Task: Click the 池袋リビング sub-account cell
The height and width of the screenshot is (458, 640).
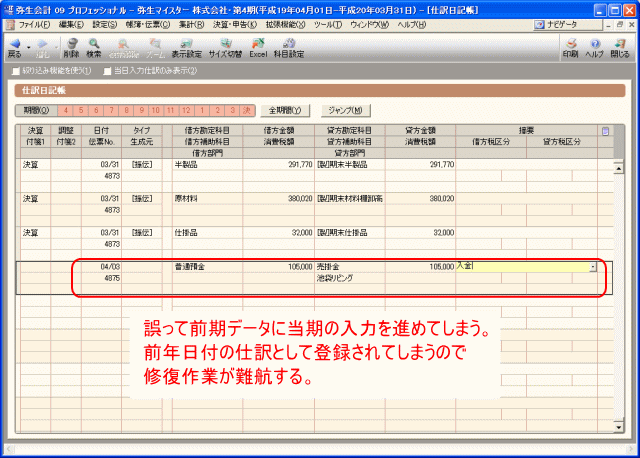Action: (x=349, y=278)
